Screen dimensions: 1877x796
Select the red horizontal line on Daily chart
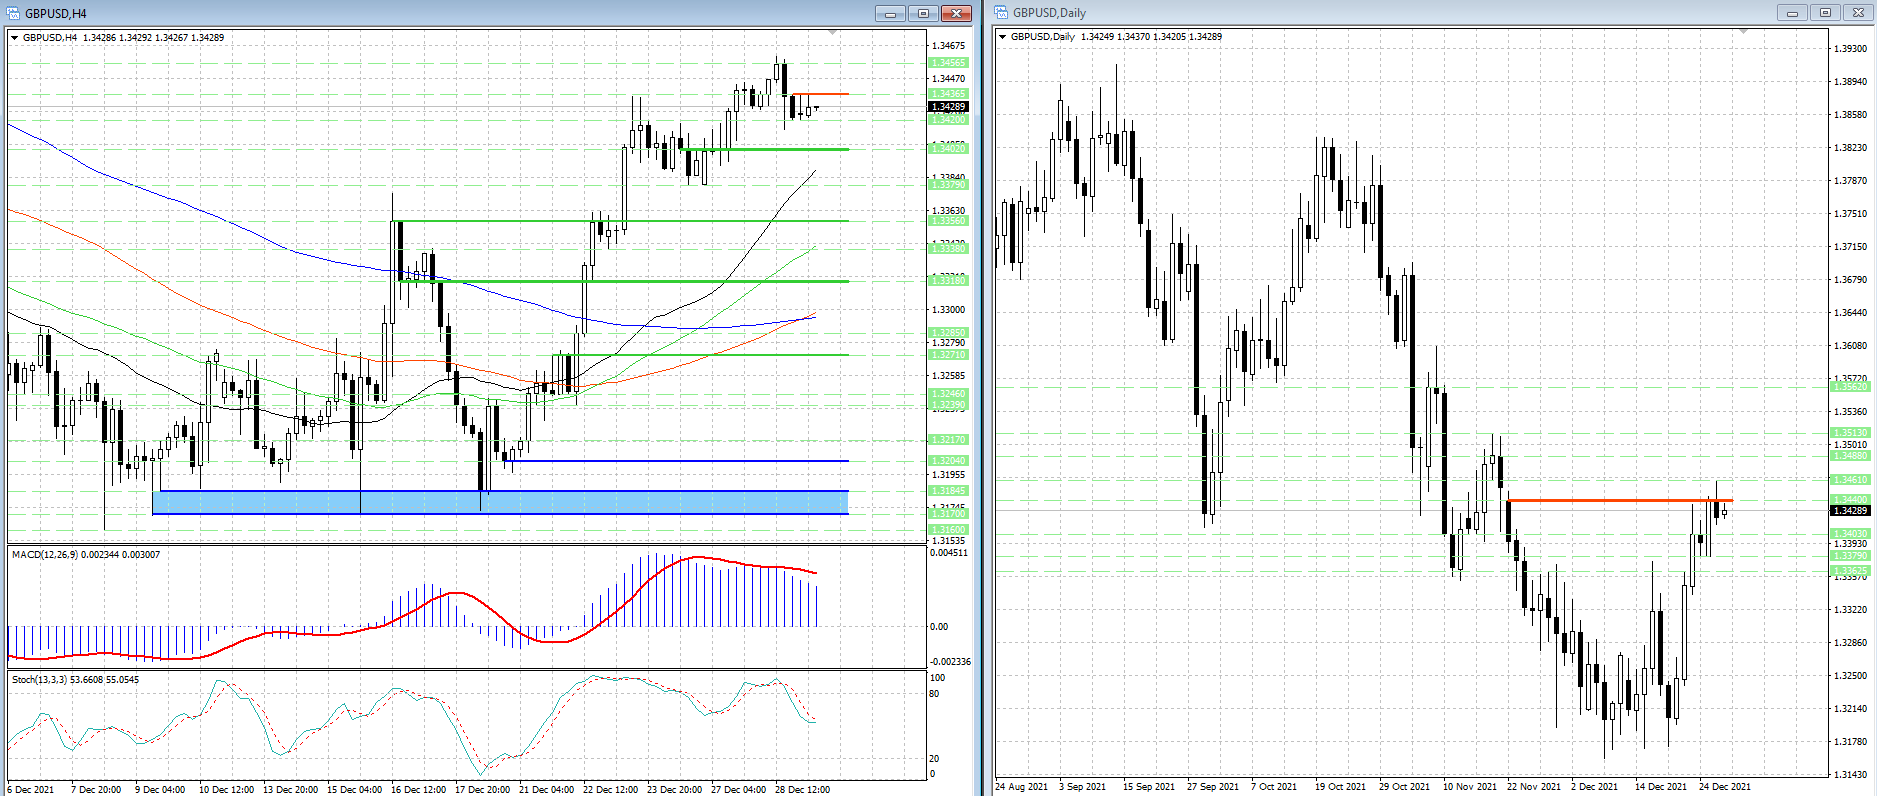click(1600, 500)
